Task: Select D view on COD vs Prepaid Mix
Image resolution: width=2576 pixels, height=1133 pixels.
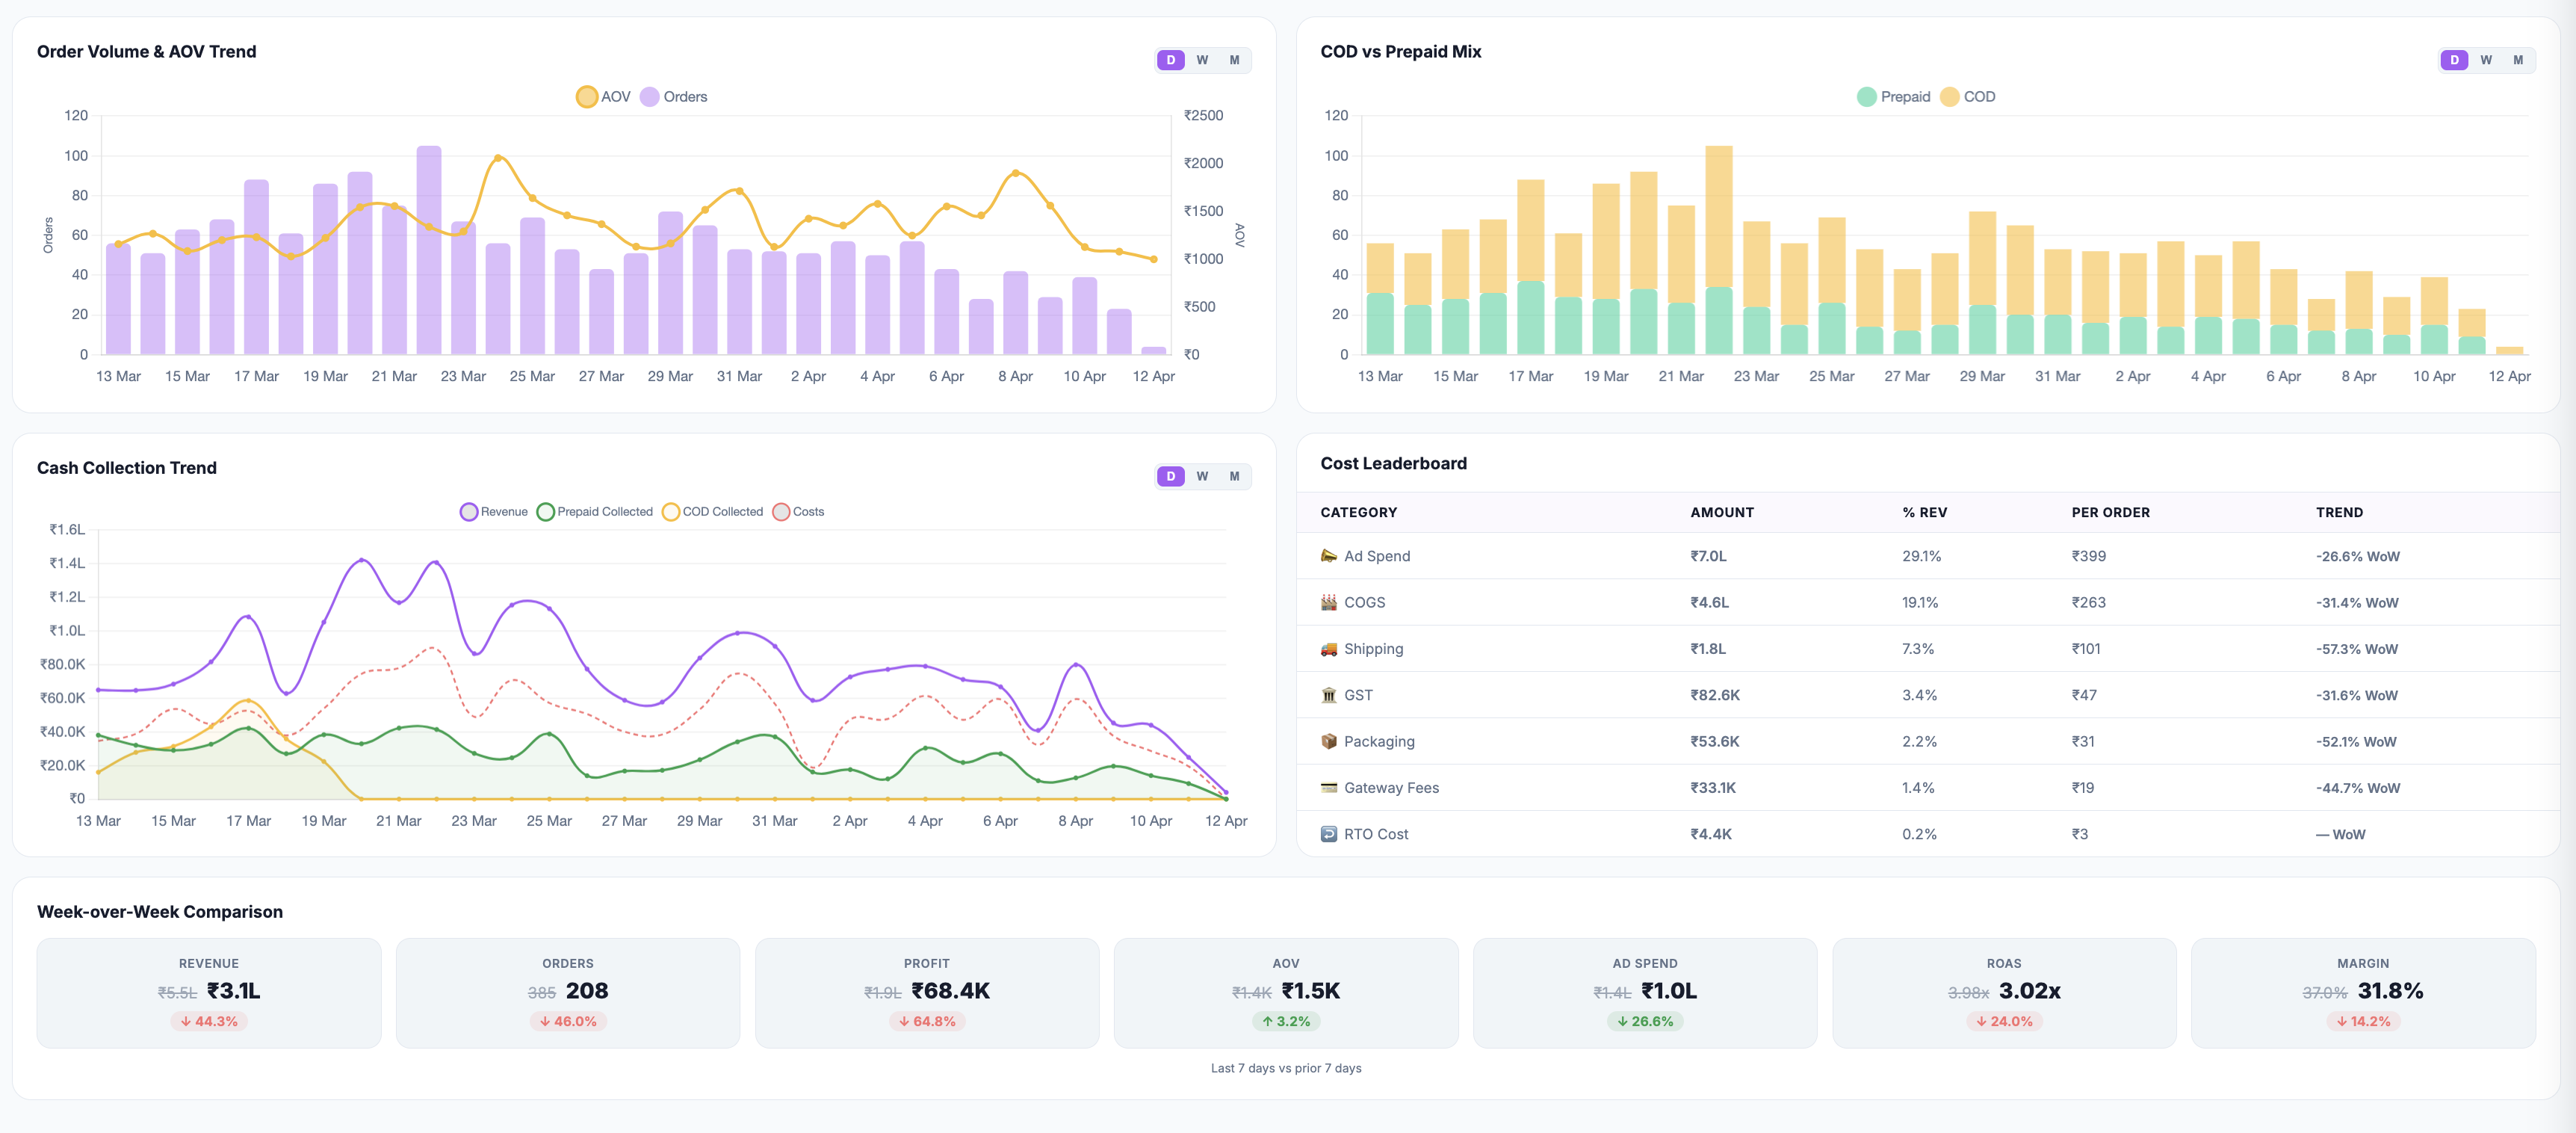Action: point(2454,60)
